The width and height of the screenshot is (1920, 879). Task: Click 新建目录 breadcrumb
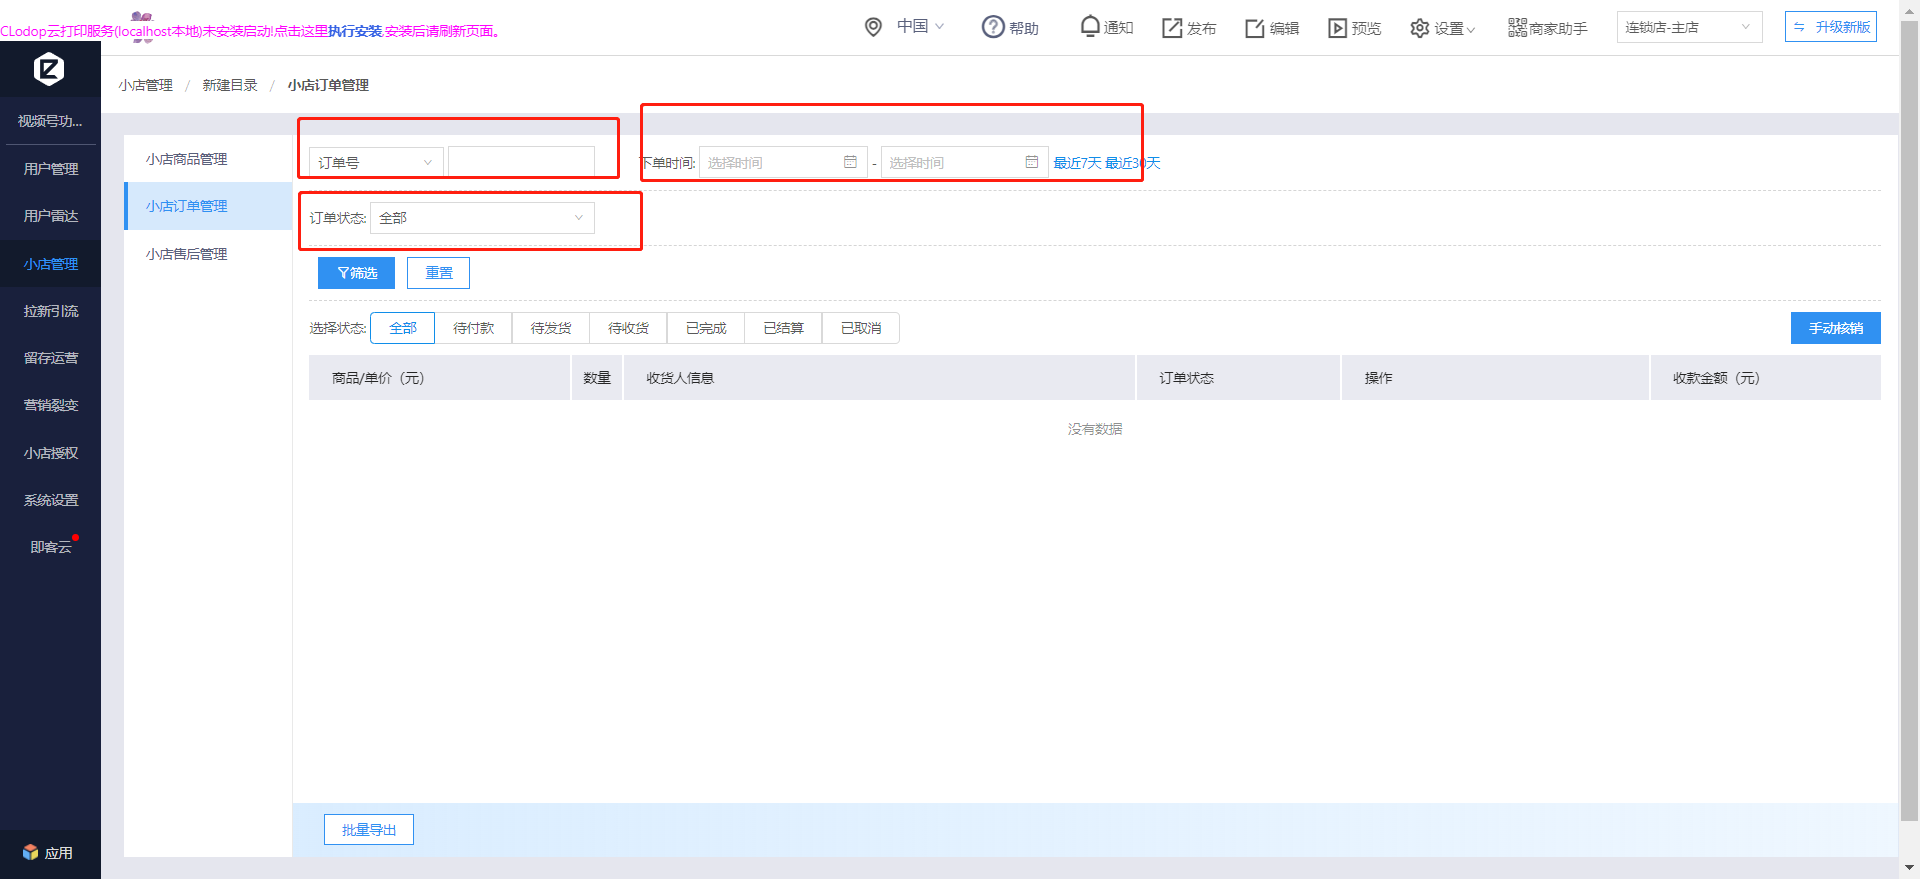(230, 85)
